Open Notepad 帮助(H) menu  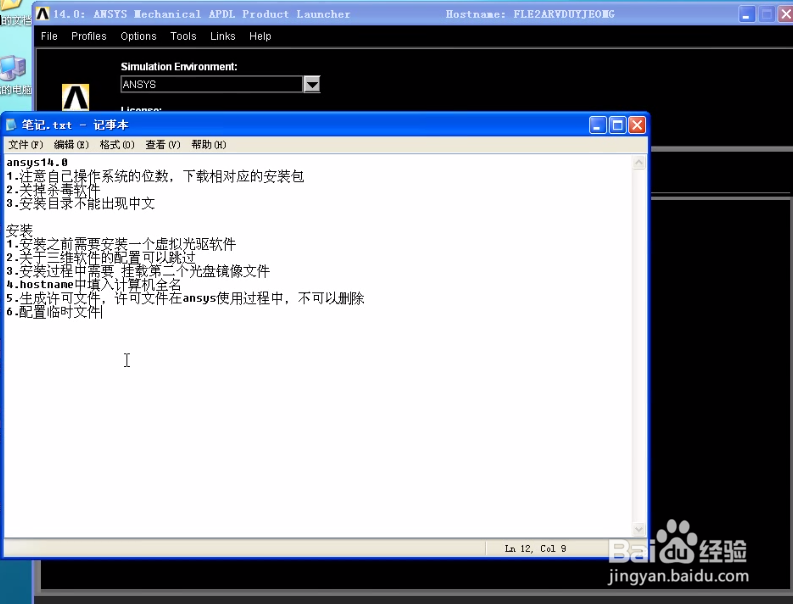tap(209, 145)
